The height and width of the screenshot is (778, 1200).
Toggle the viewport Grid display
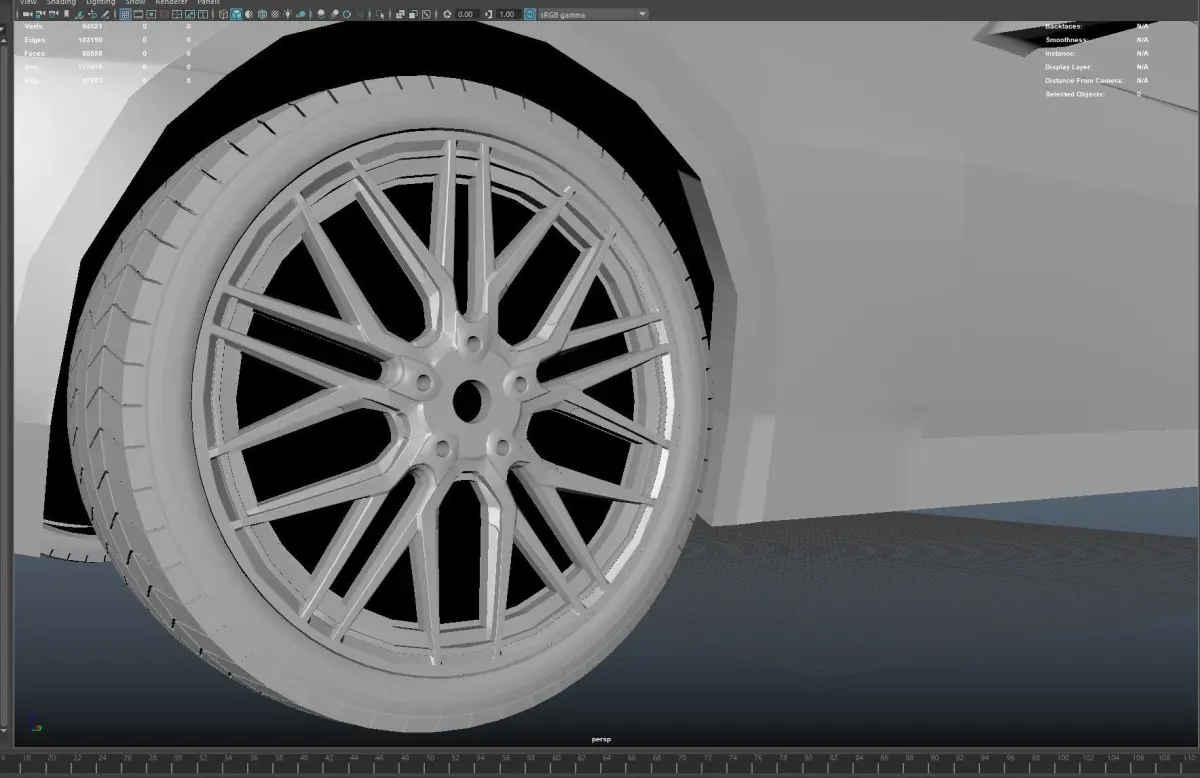coord(124,14)
